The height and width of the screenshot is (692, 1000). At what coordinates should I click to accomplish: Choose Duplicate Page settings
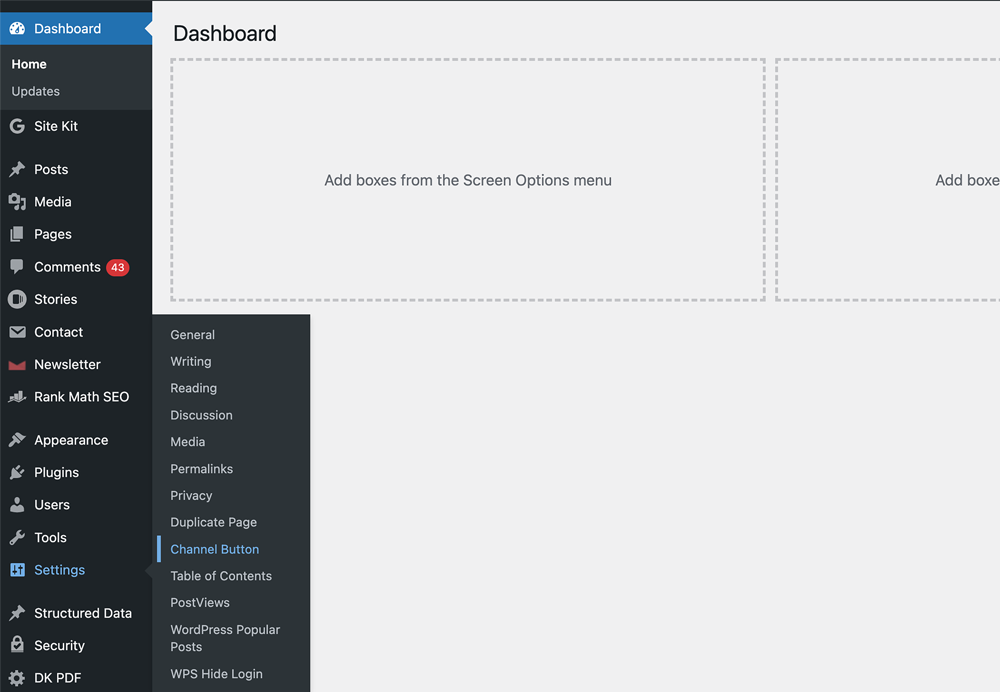pos(214,522)
